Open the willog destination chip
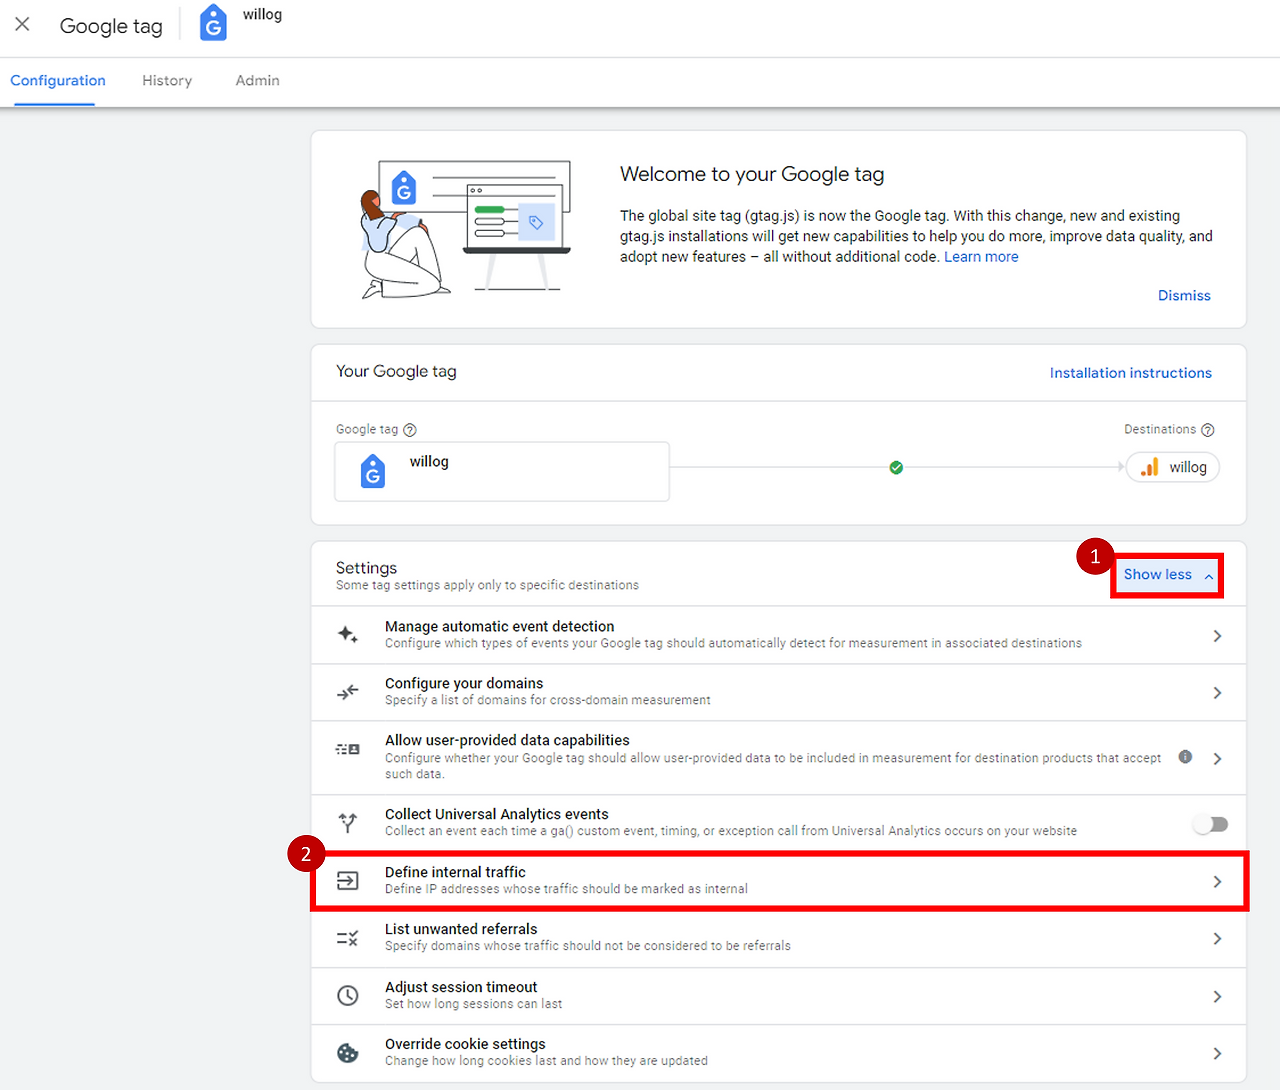1280x1090 pixels. pos(1173,467)
